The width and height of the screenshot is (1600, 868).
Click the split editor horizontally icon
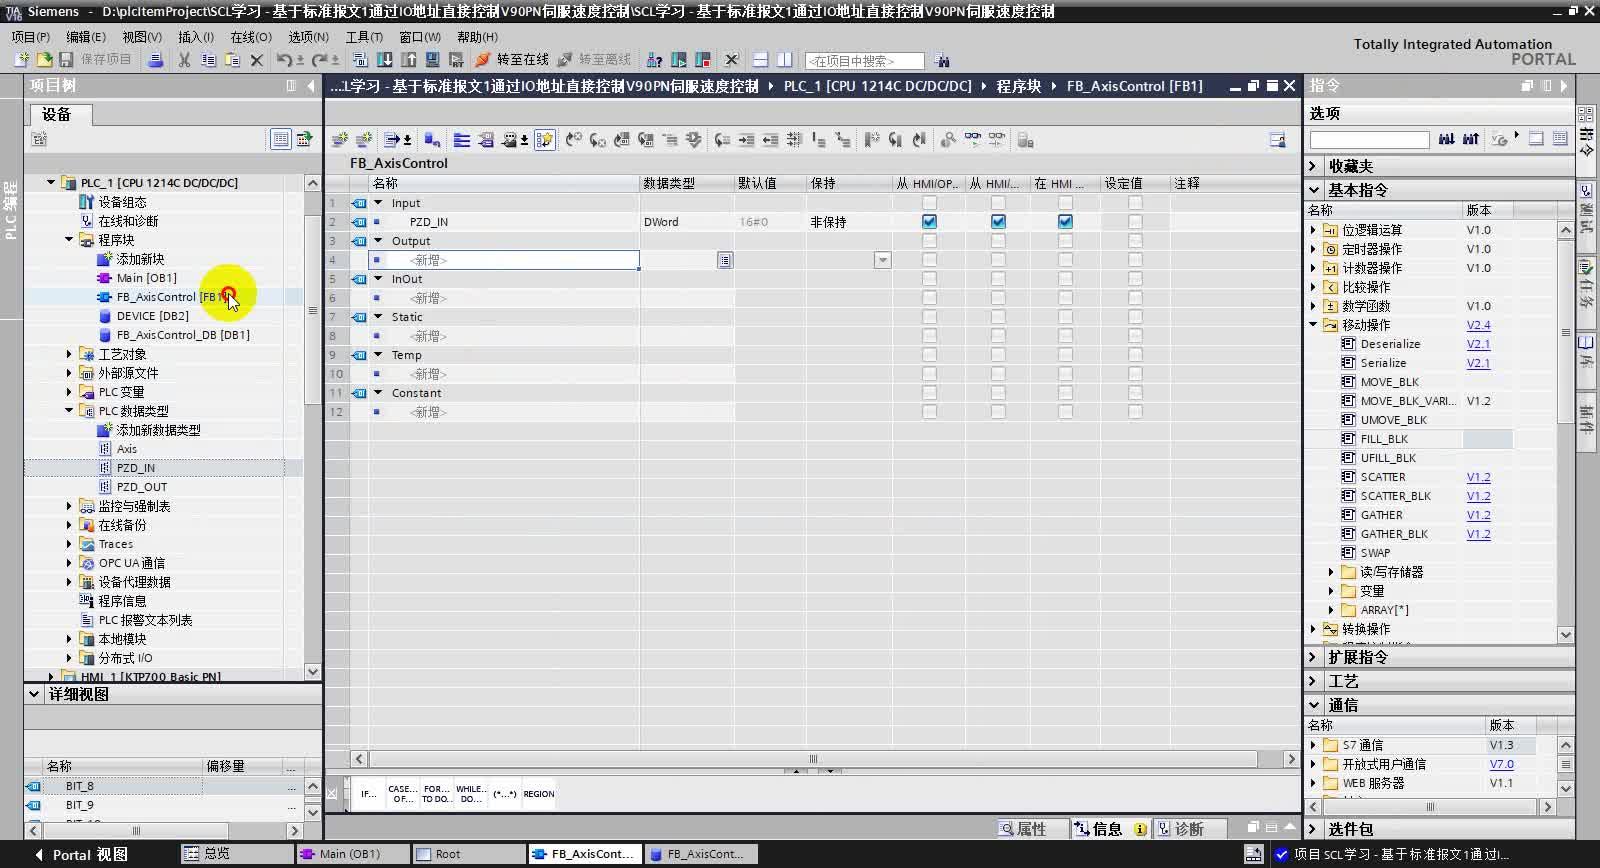(761, 60)
